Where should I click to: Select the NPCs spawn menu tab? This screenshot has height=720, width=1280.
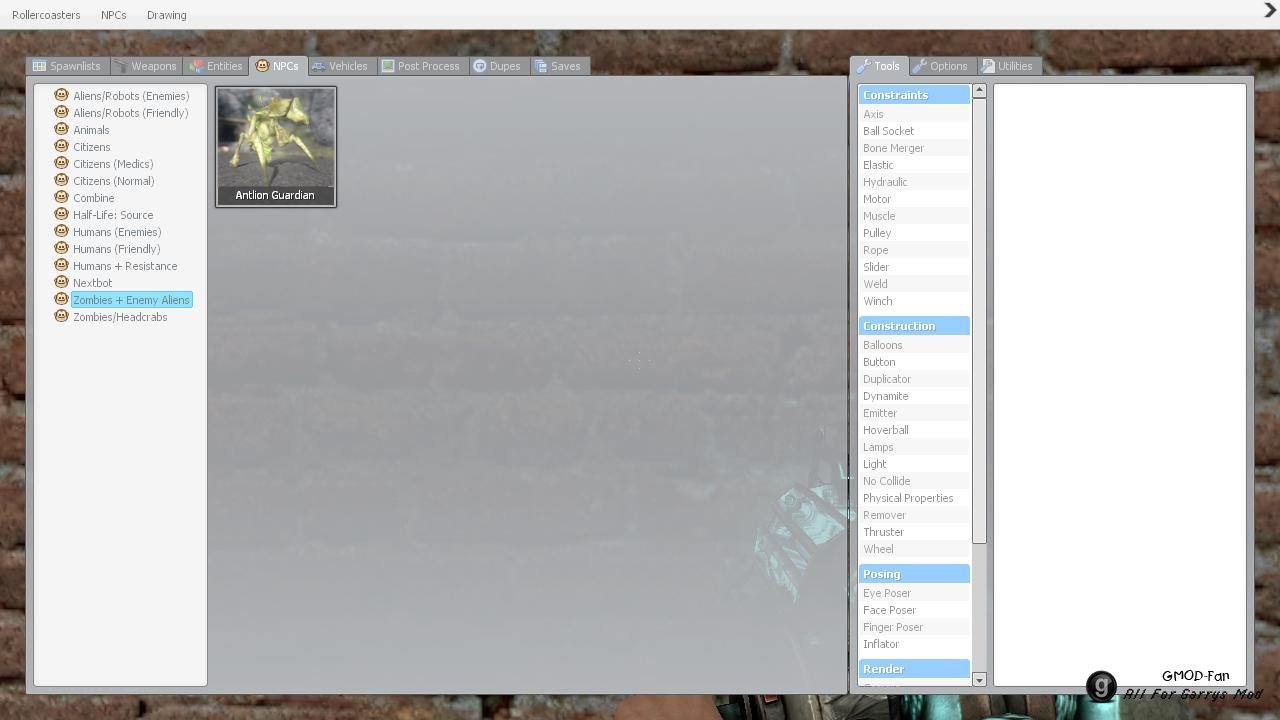point(278,66)
